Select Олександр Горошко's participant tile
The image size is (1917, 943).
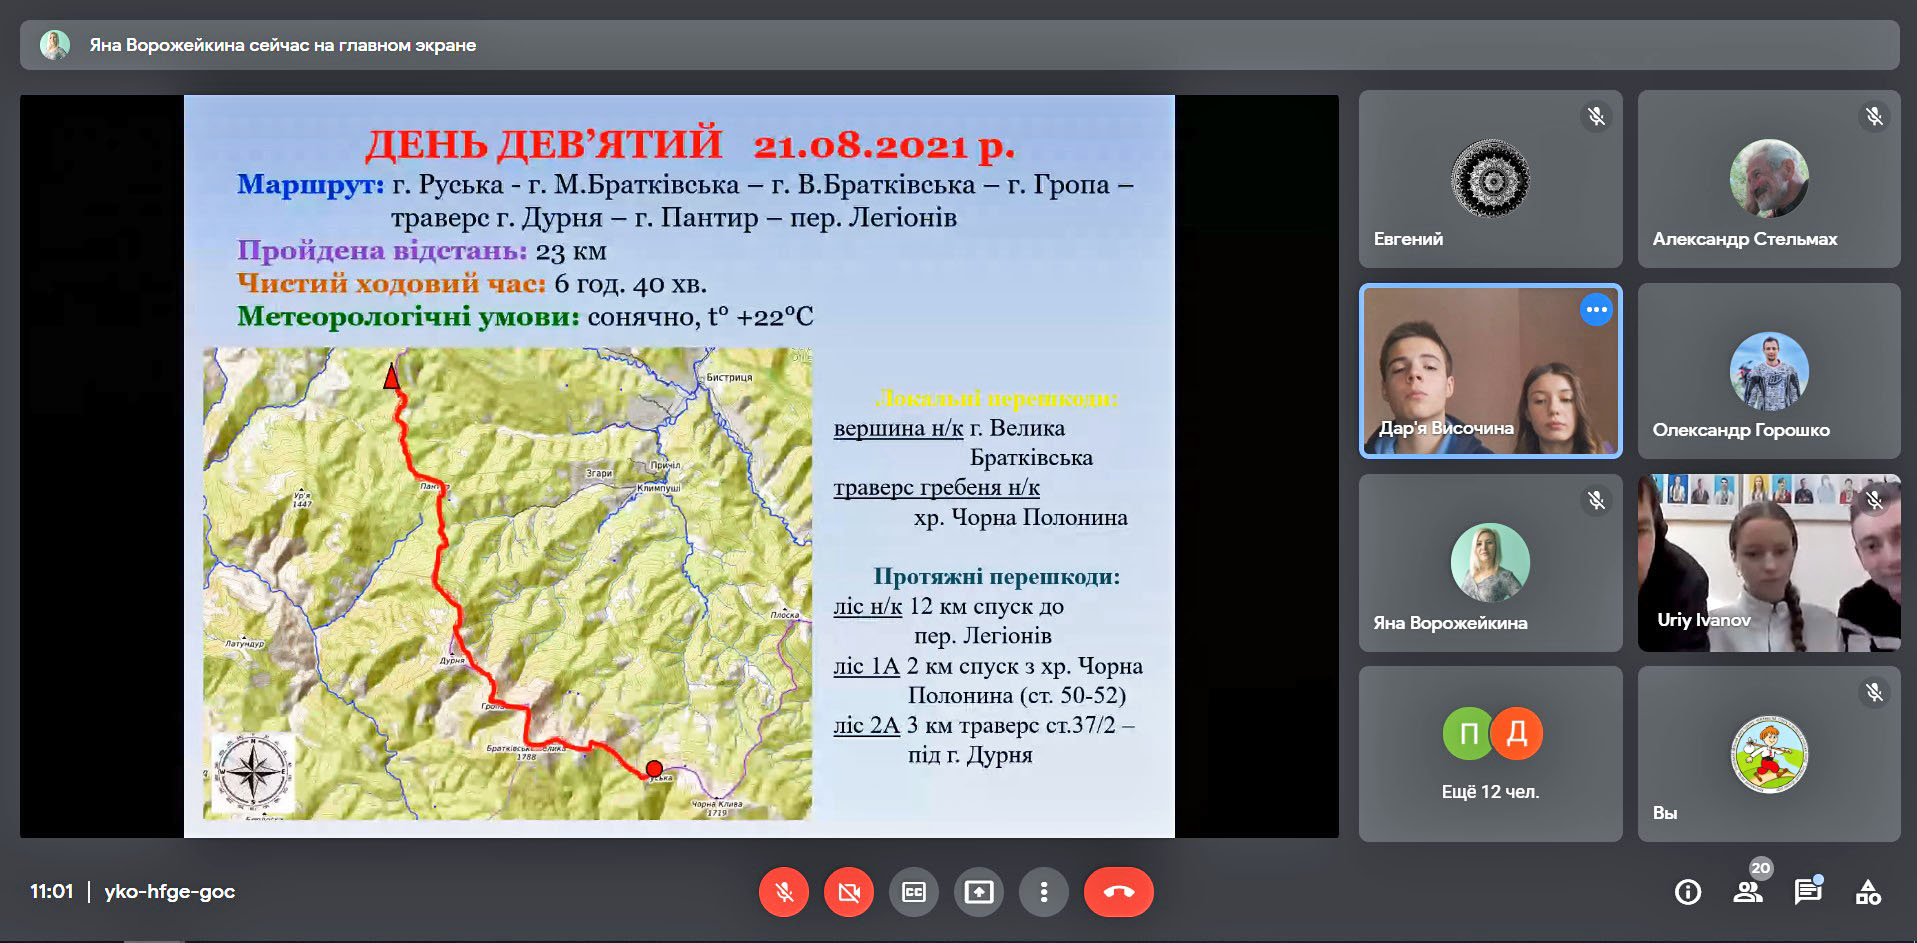click(x=1768, y=371)
